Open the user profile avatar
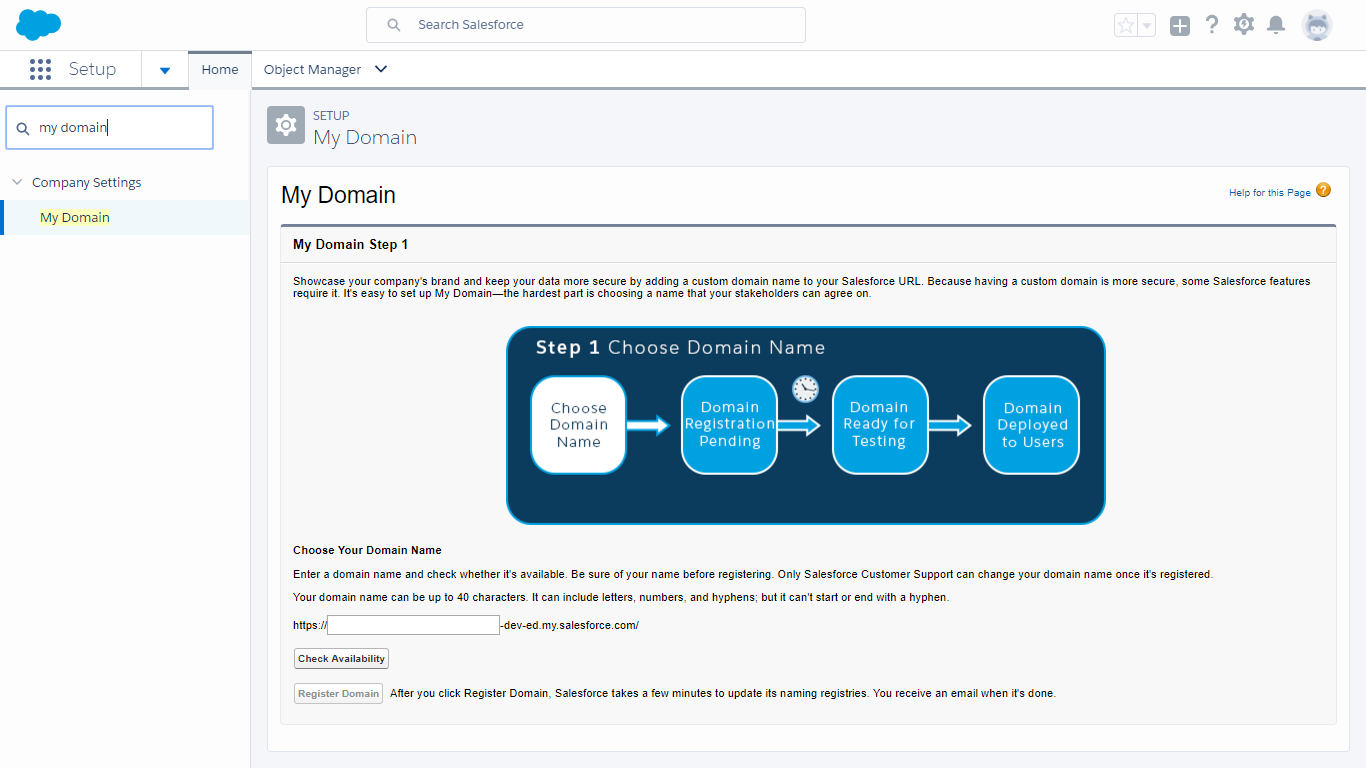 pos(1317,26)
